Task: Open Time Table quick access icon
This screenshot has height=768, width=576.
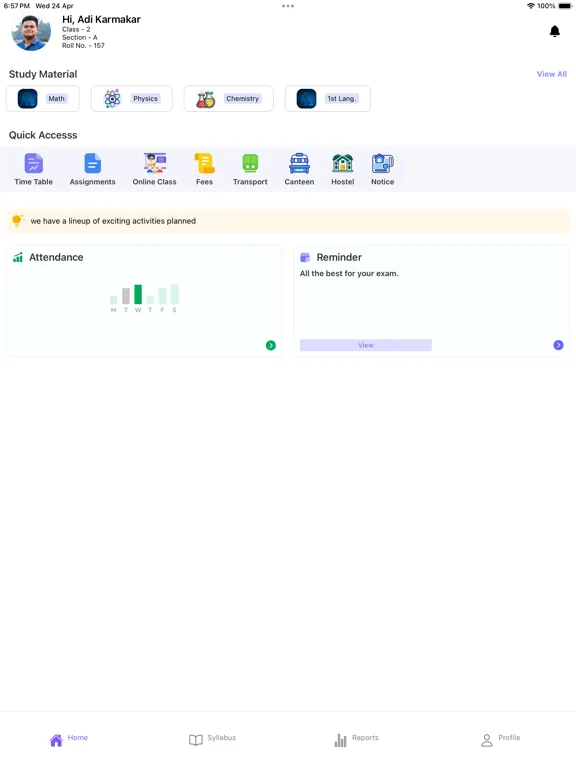Action: coord(33,169)
